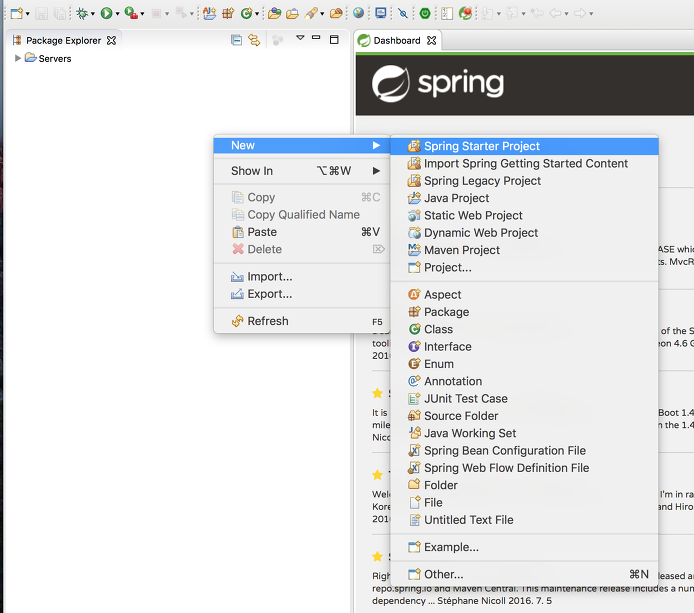This screenshot has height=613, width=694.
Task: Open the External Tools dropdown arrow
Action: [x=142, y=14]
